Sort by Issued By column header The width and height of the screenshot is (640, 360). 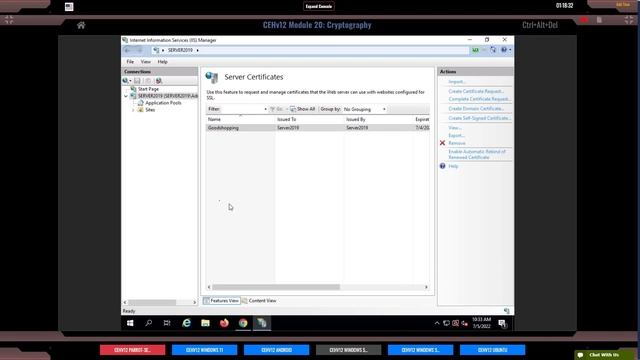tap(378, 119)
